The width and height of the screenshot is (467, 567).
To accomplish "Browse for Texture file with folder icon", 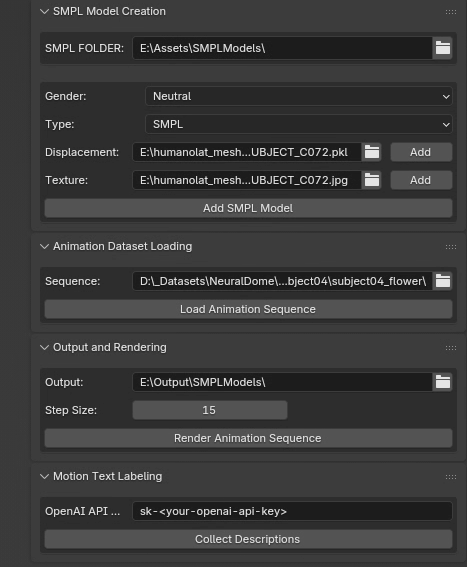I will pyautogui.click(x=372, y=180).
